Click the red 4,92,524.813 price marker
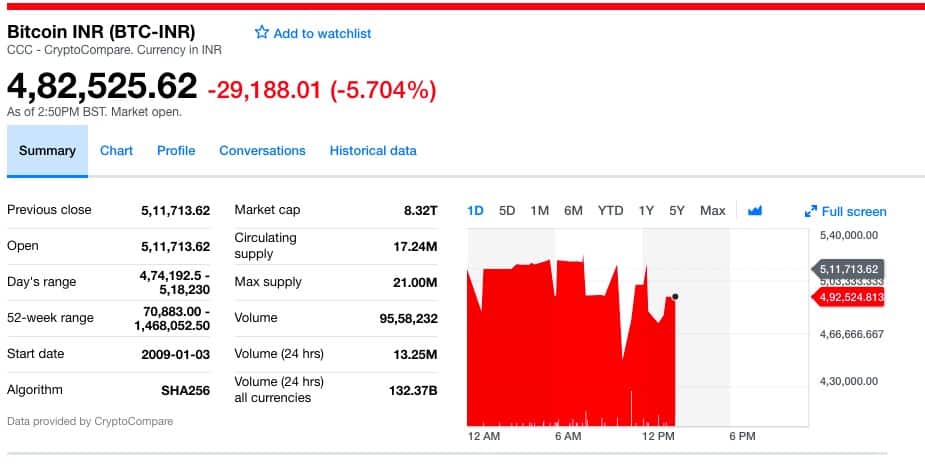Image resolution: width=925 pixels, height=471 pixels. point(848,297)
